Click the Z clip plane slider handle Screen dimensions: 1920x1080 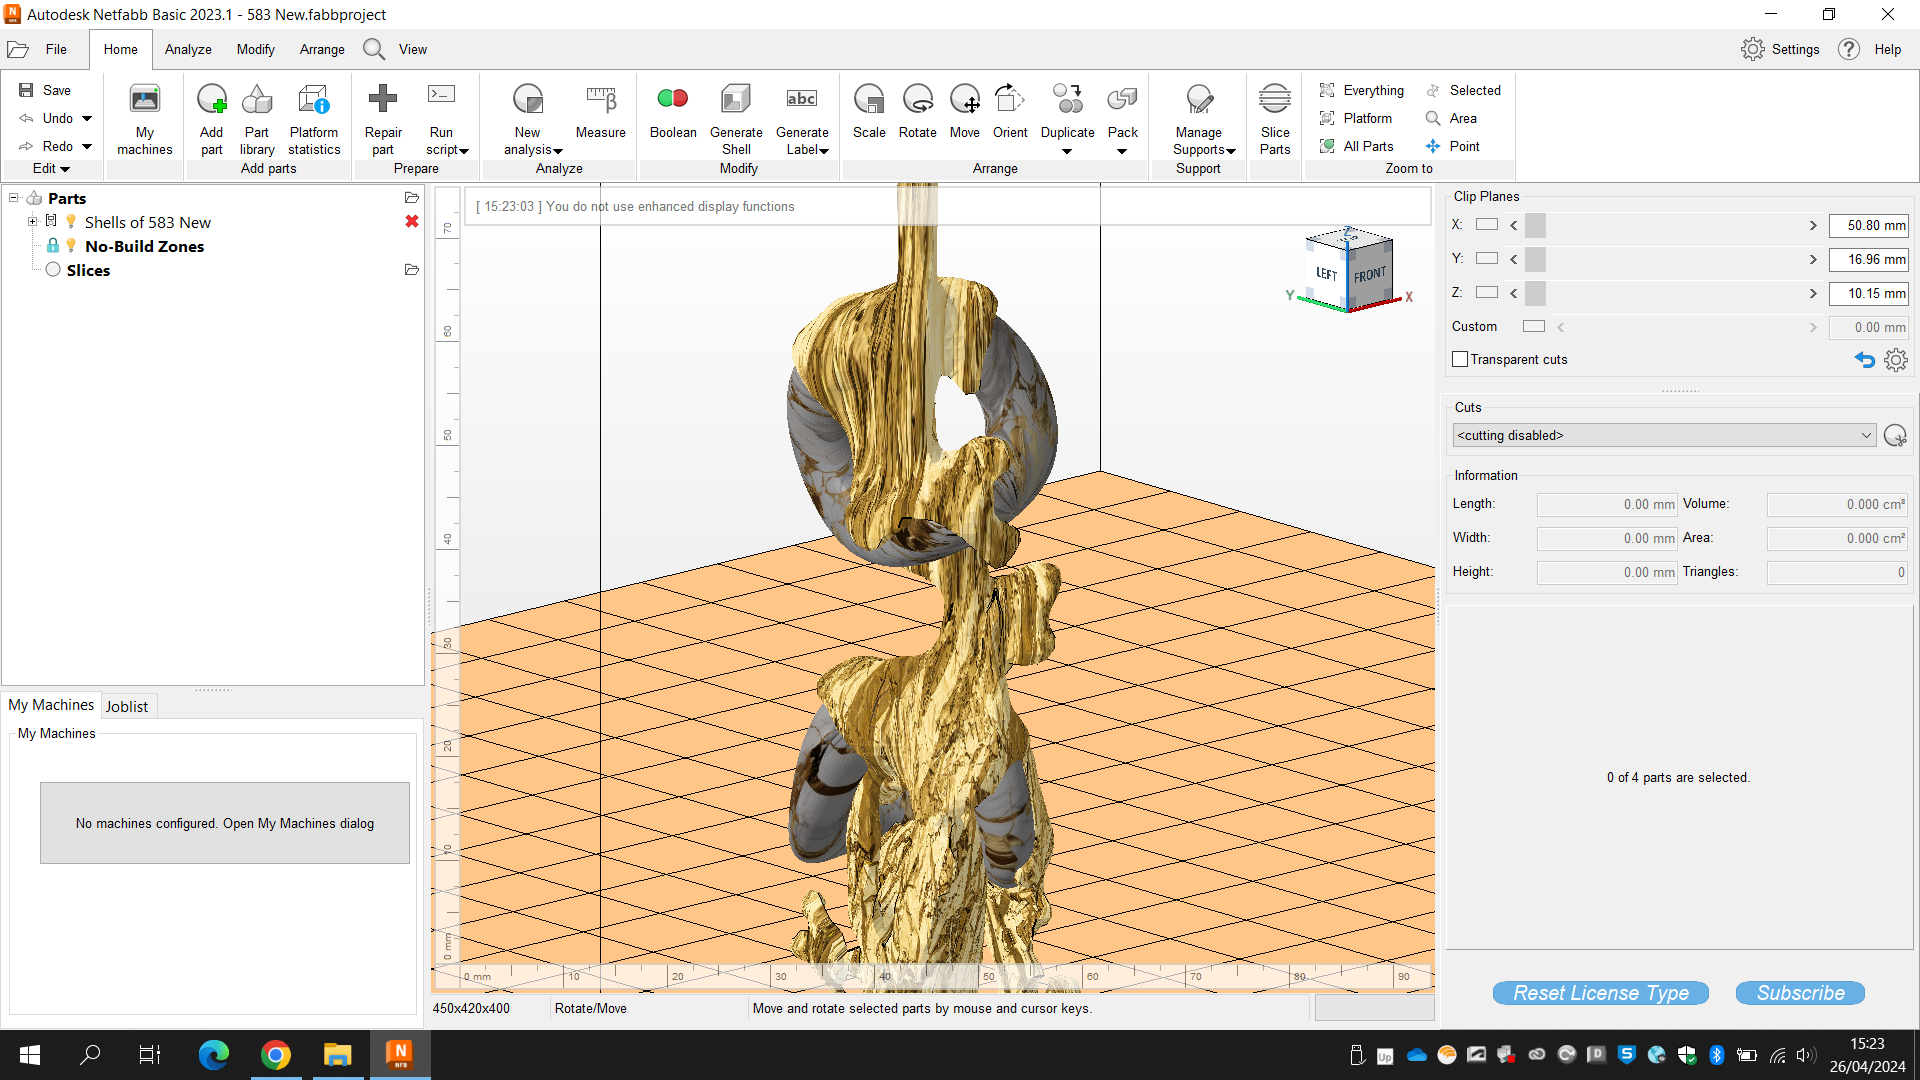click(1535, 294)
